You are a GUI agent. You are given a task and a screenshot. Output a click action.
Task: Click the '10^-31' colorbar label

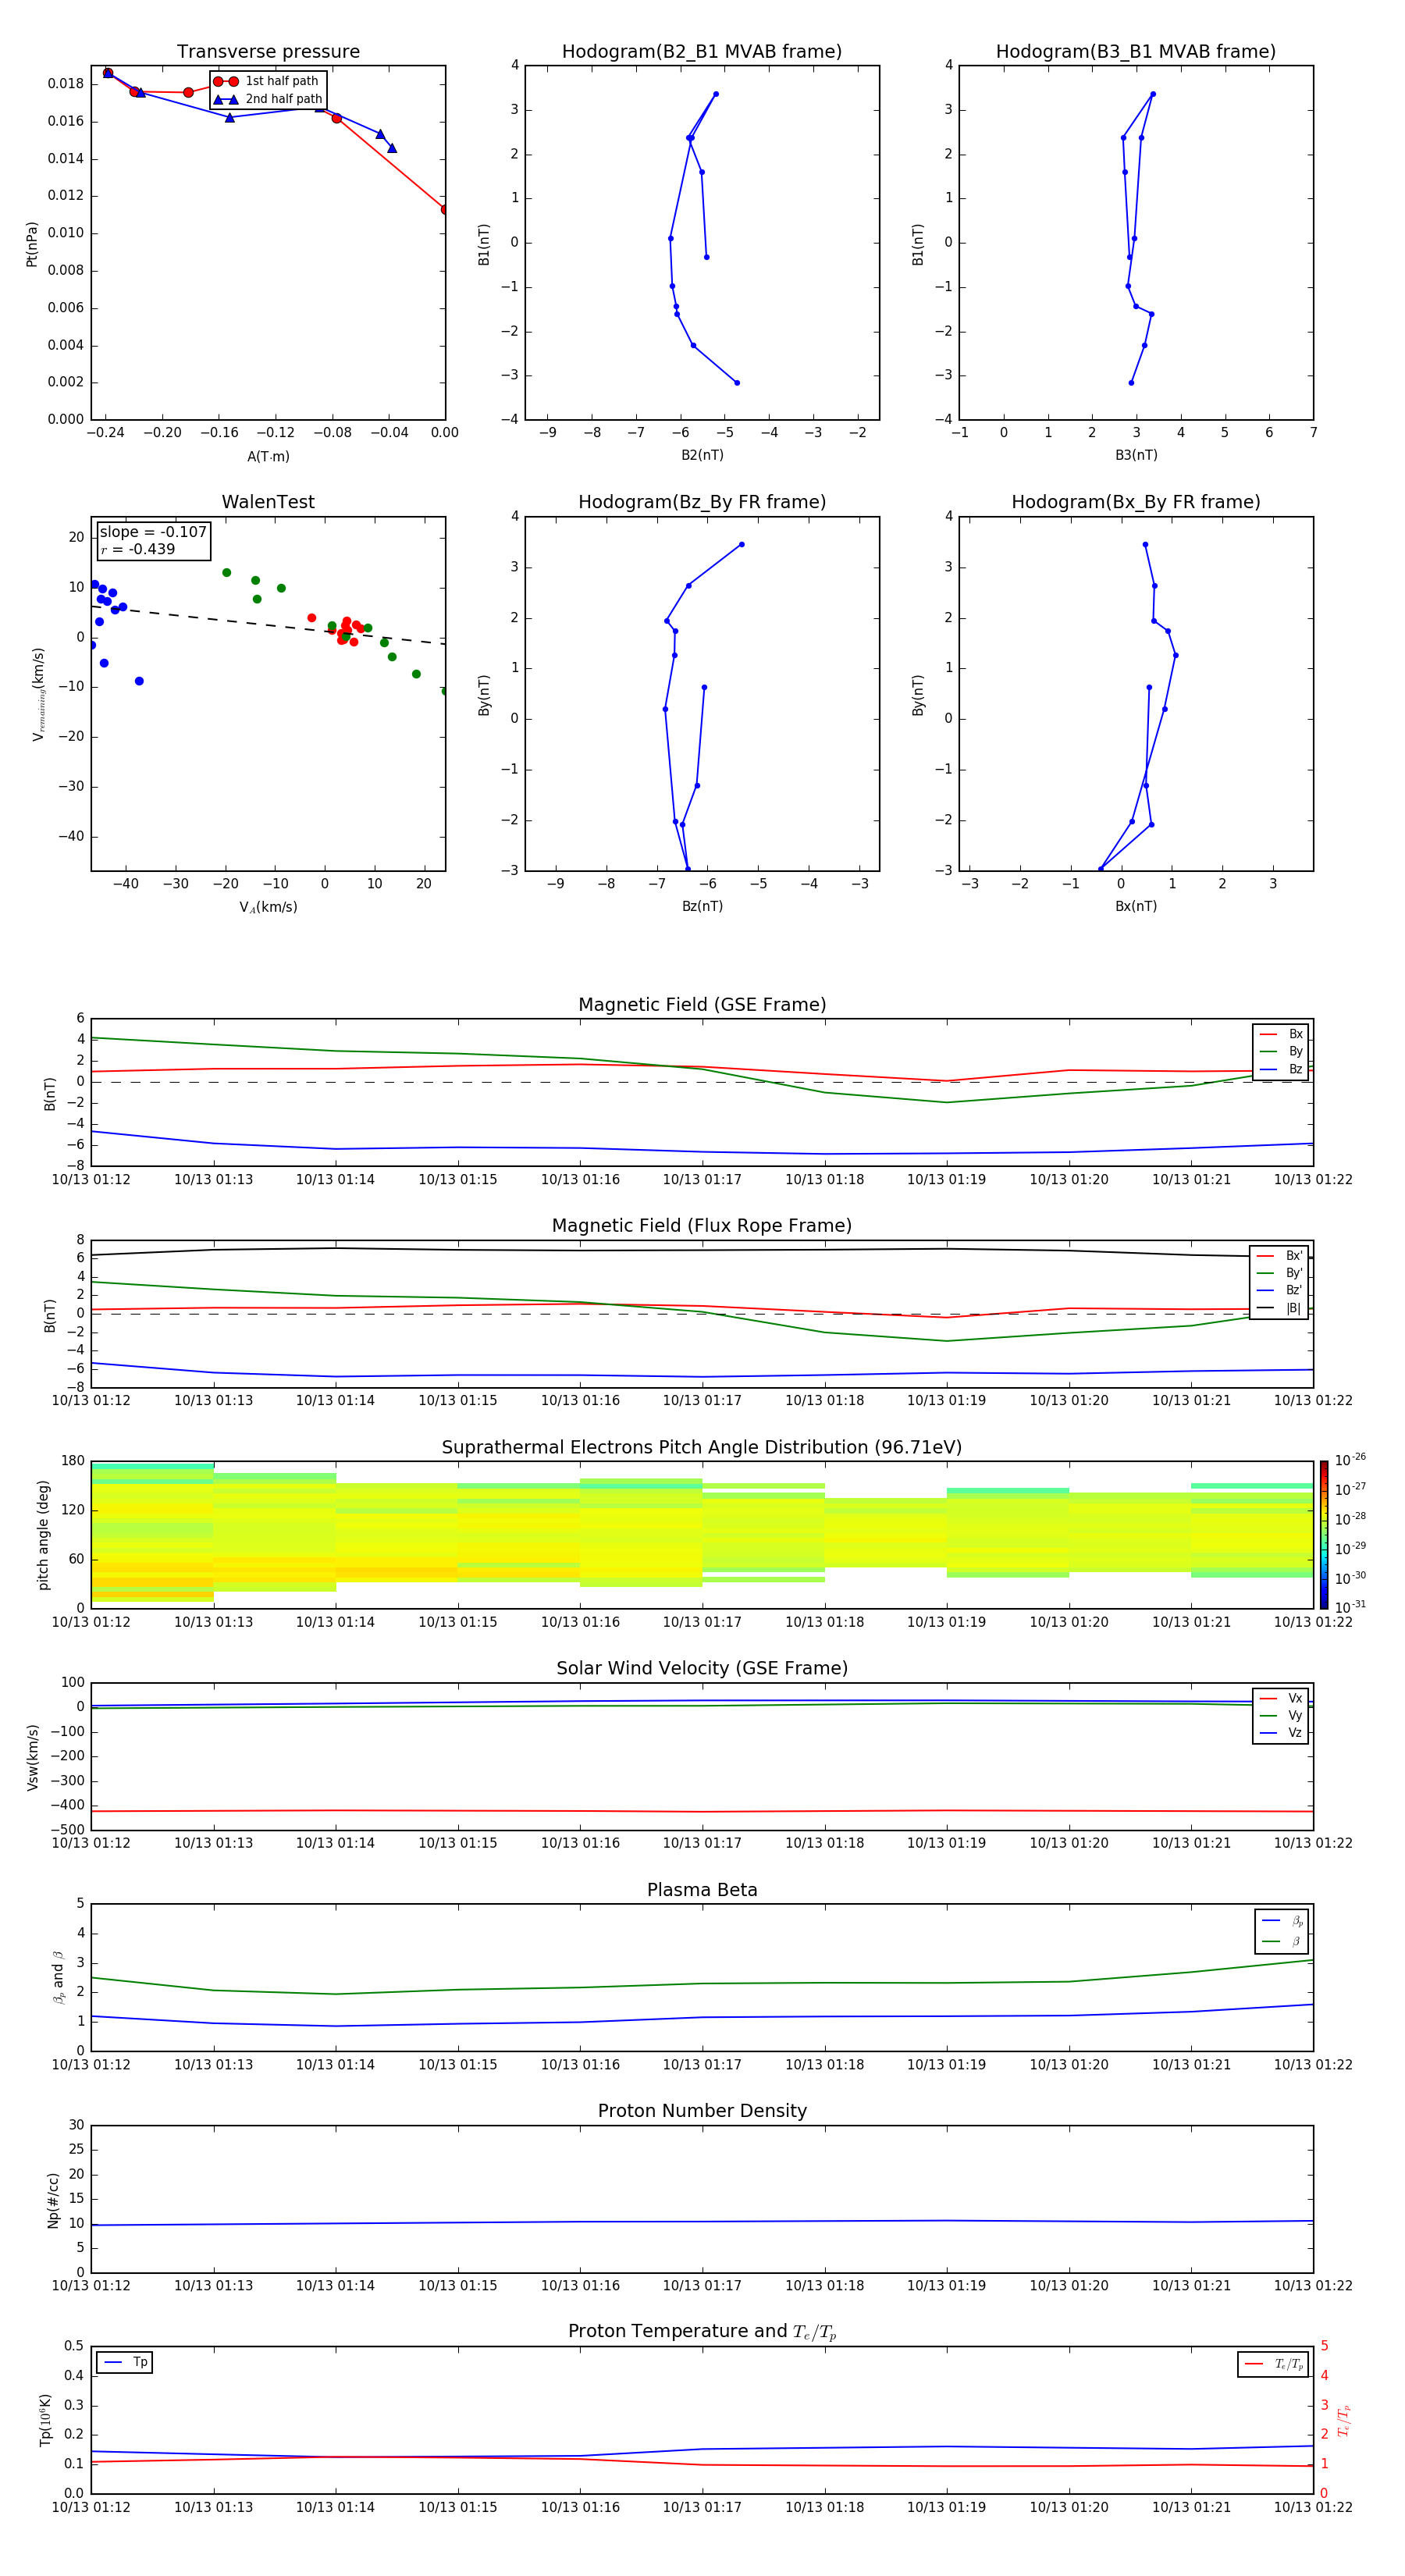tap(1351, 1607)
